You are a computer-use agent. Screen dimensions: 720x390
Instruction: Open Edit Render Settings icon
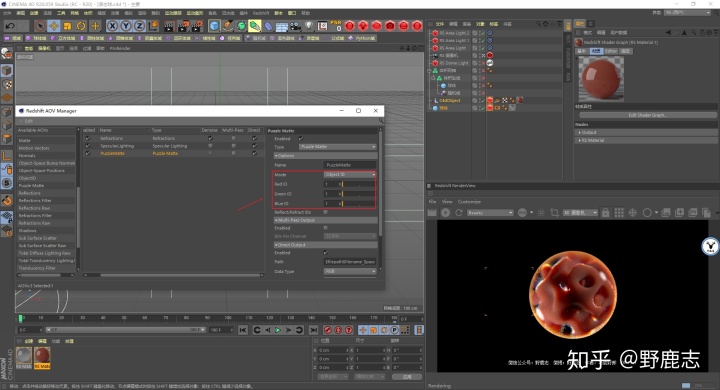click(197, 26)
